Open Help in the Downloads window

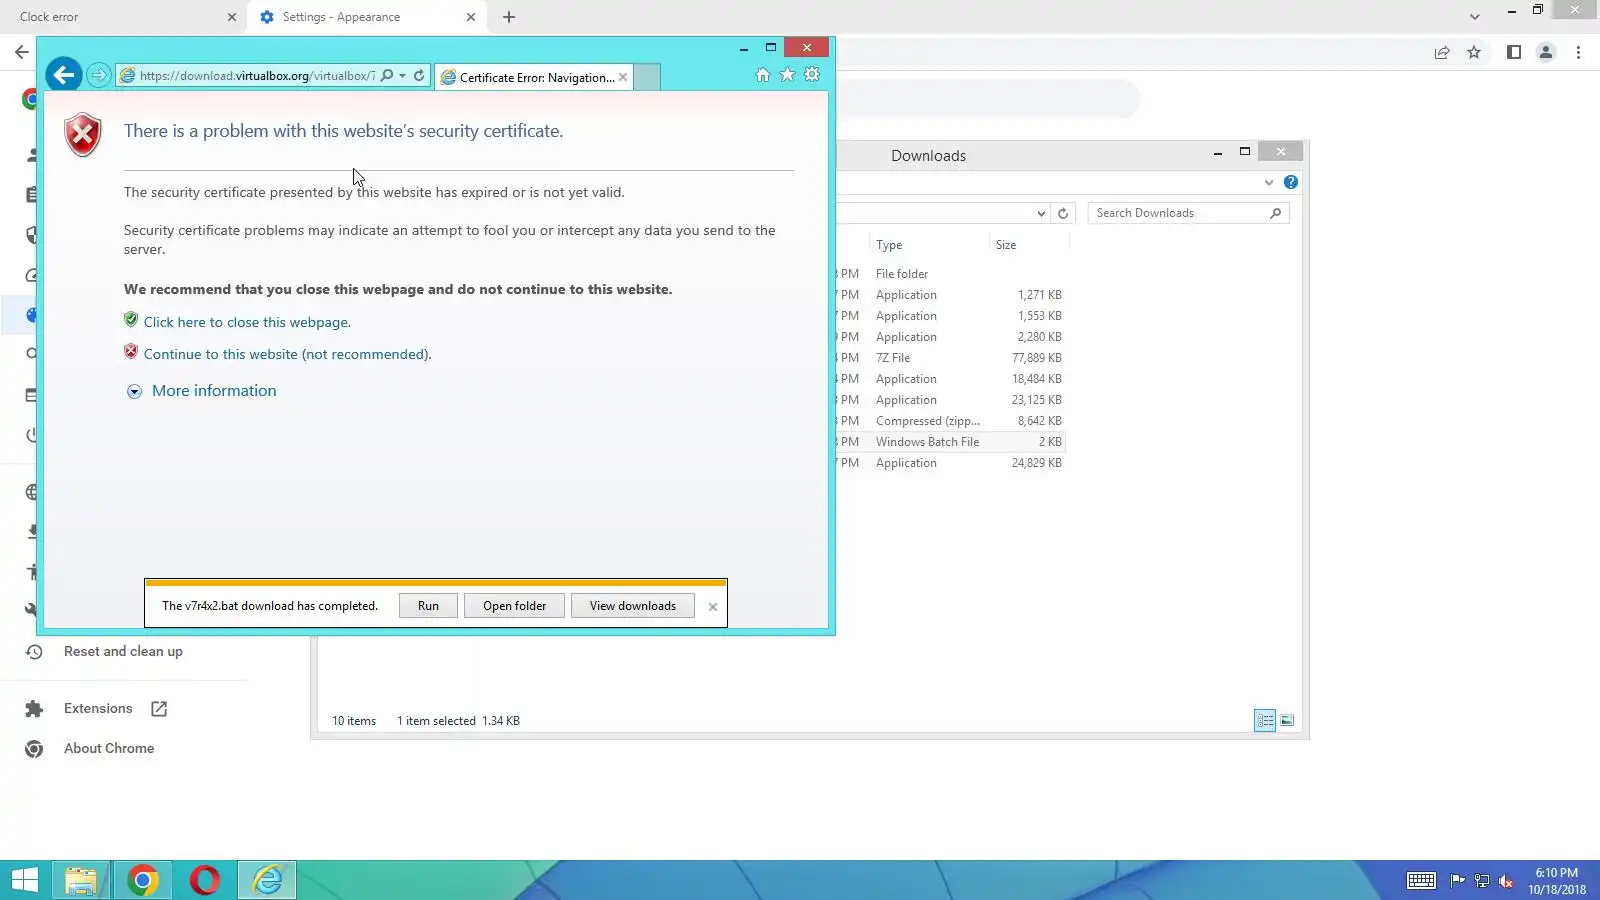click(1291, 182)
